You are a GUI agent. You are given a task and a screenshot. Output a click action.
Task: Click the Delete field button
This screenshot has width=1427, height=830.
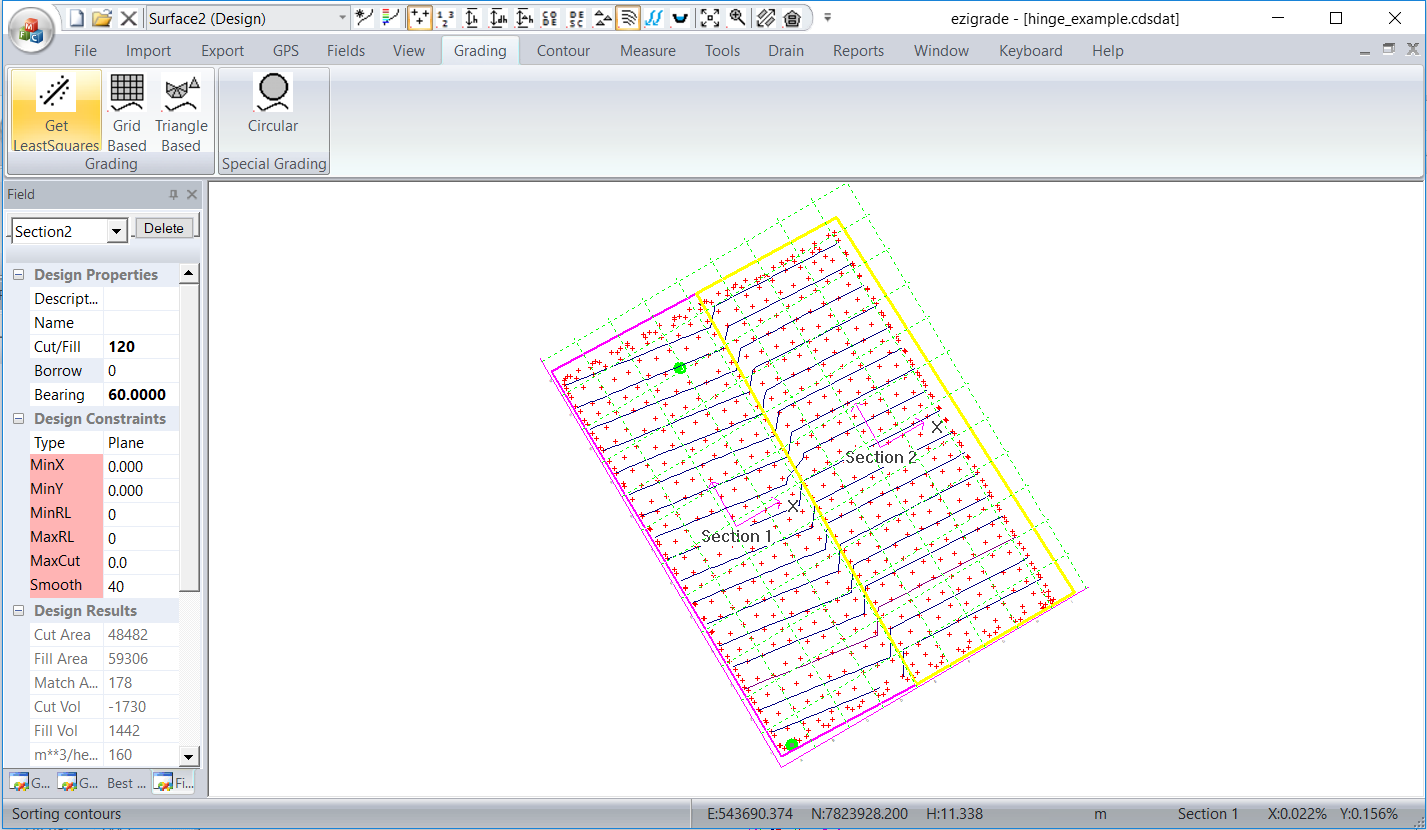[164, 229]
